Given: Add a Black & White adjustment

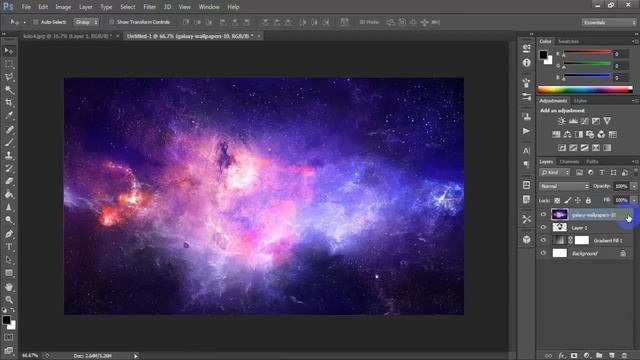Looking at the screenshot, I should click(x=579, y=134).
